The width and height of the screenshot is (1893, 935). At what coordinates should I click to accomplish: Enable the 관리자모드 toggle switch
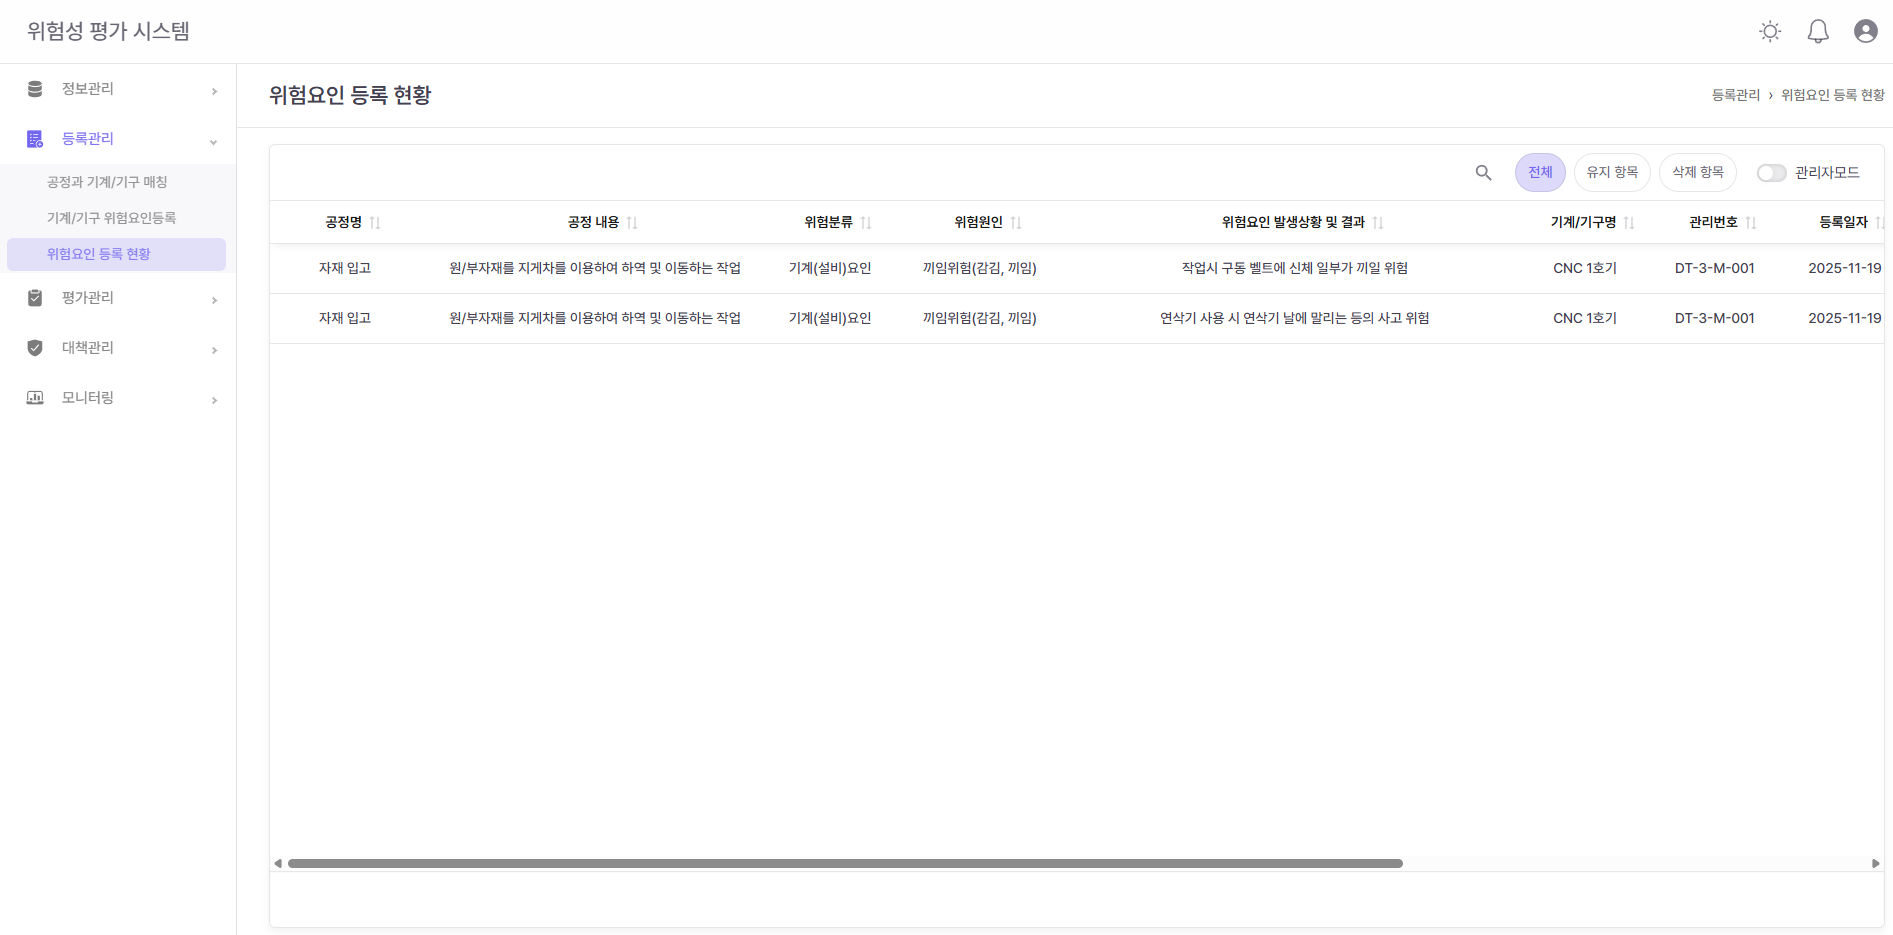[1771, 173]
